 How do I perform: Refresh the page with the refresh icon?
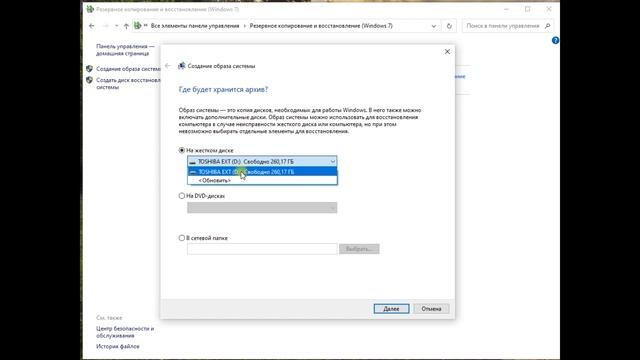pyautogui.click(x=449, y=26)
